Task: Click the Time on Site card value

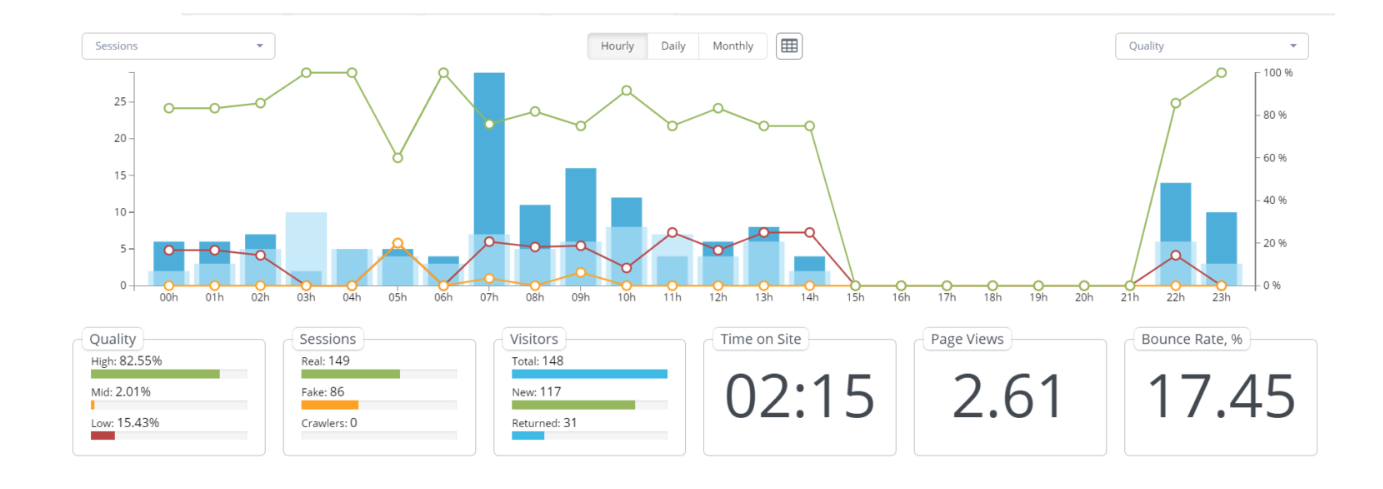Action: [x=799, y=396]
